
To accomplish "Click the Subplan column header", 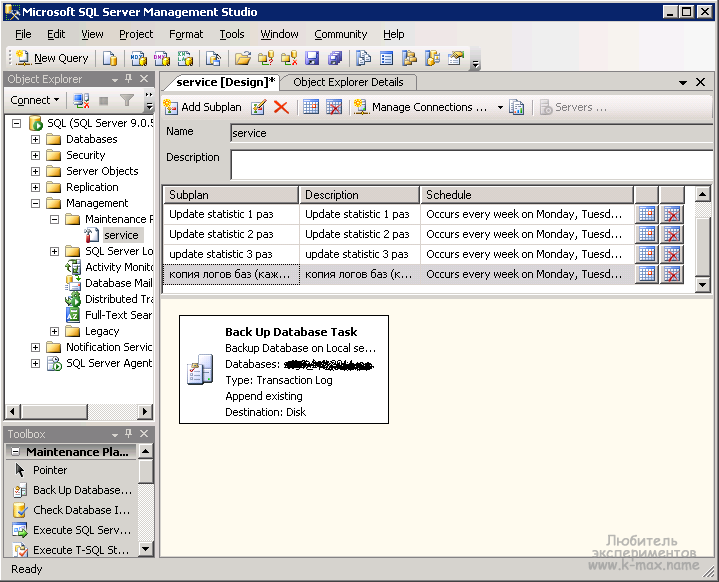I will tap(231, 195).
